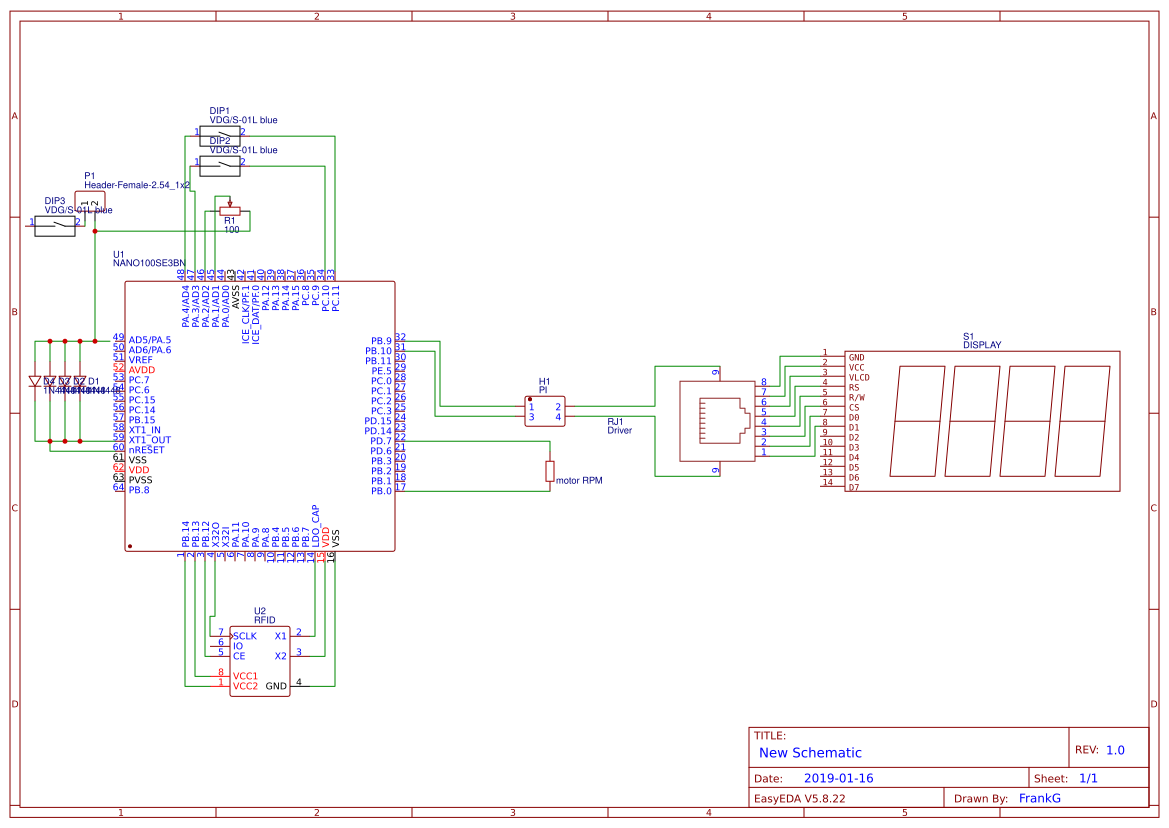The height and width of the screenshot is (828, 1169).
Task: Select diode D2 symbol
Action: tap(66, 382)
